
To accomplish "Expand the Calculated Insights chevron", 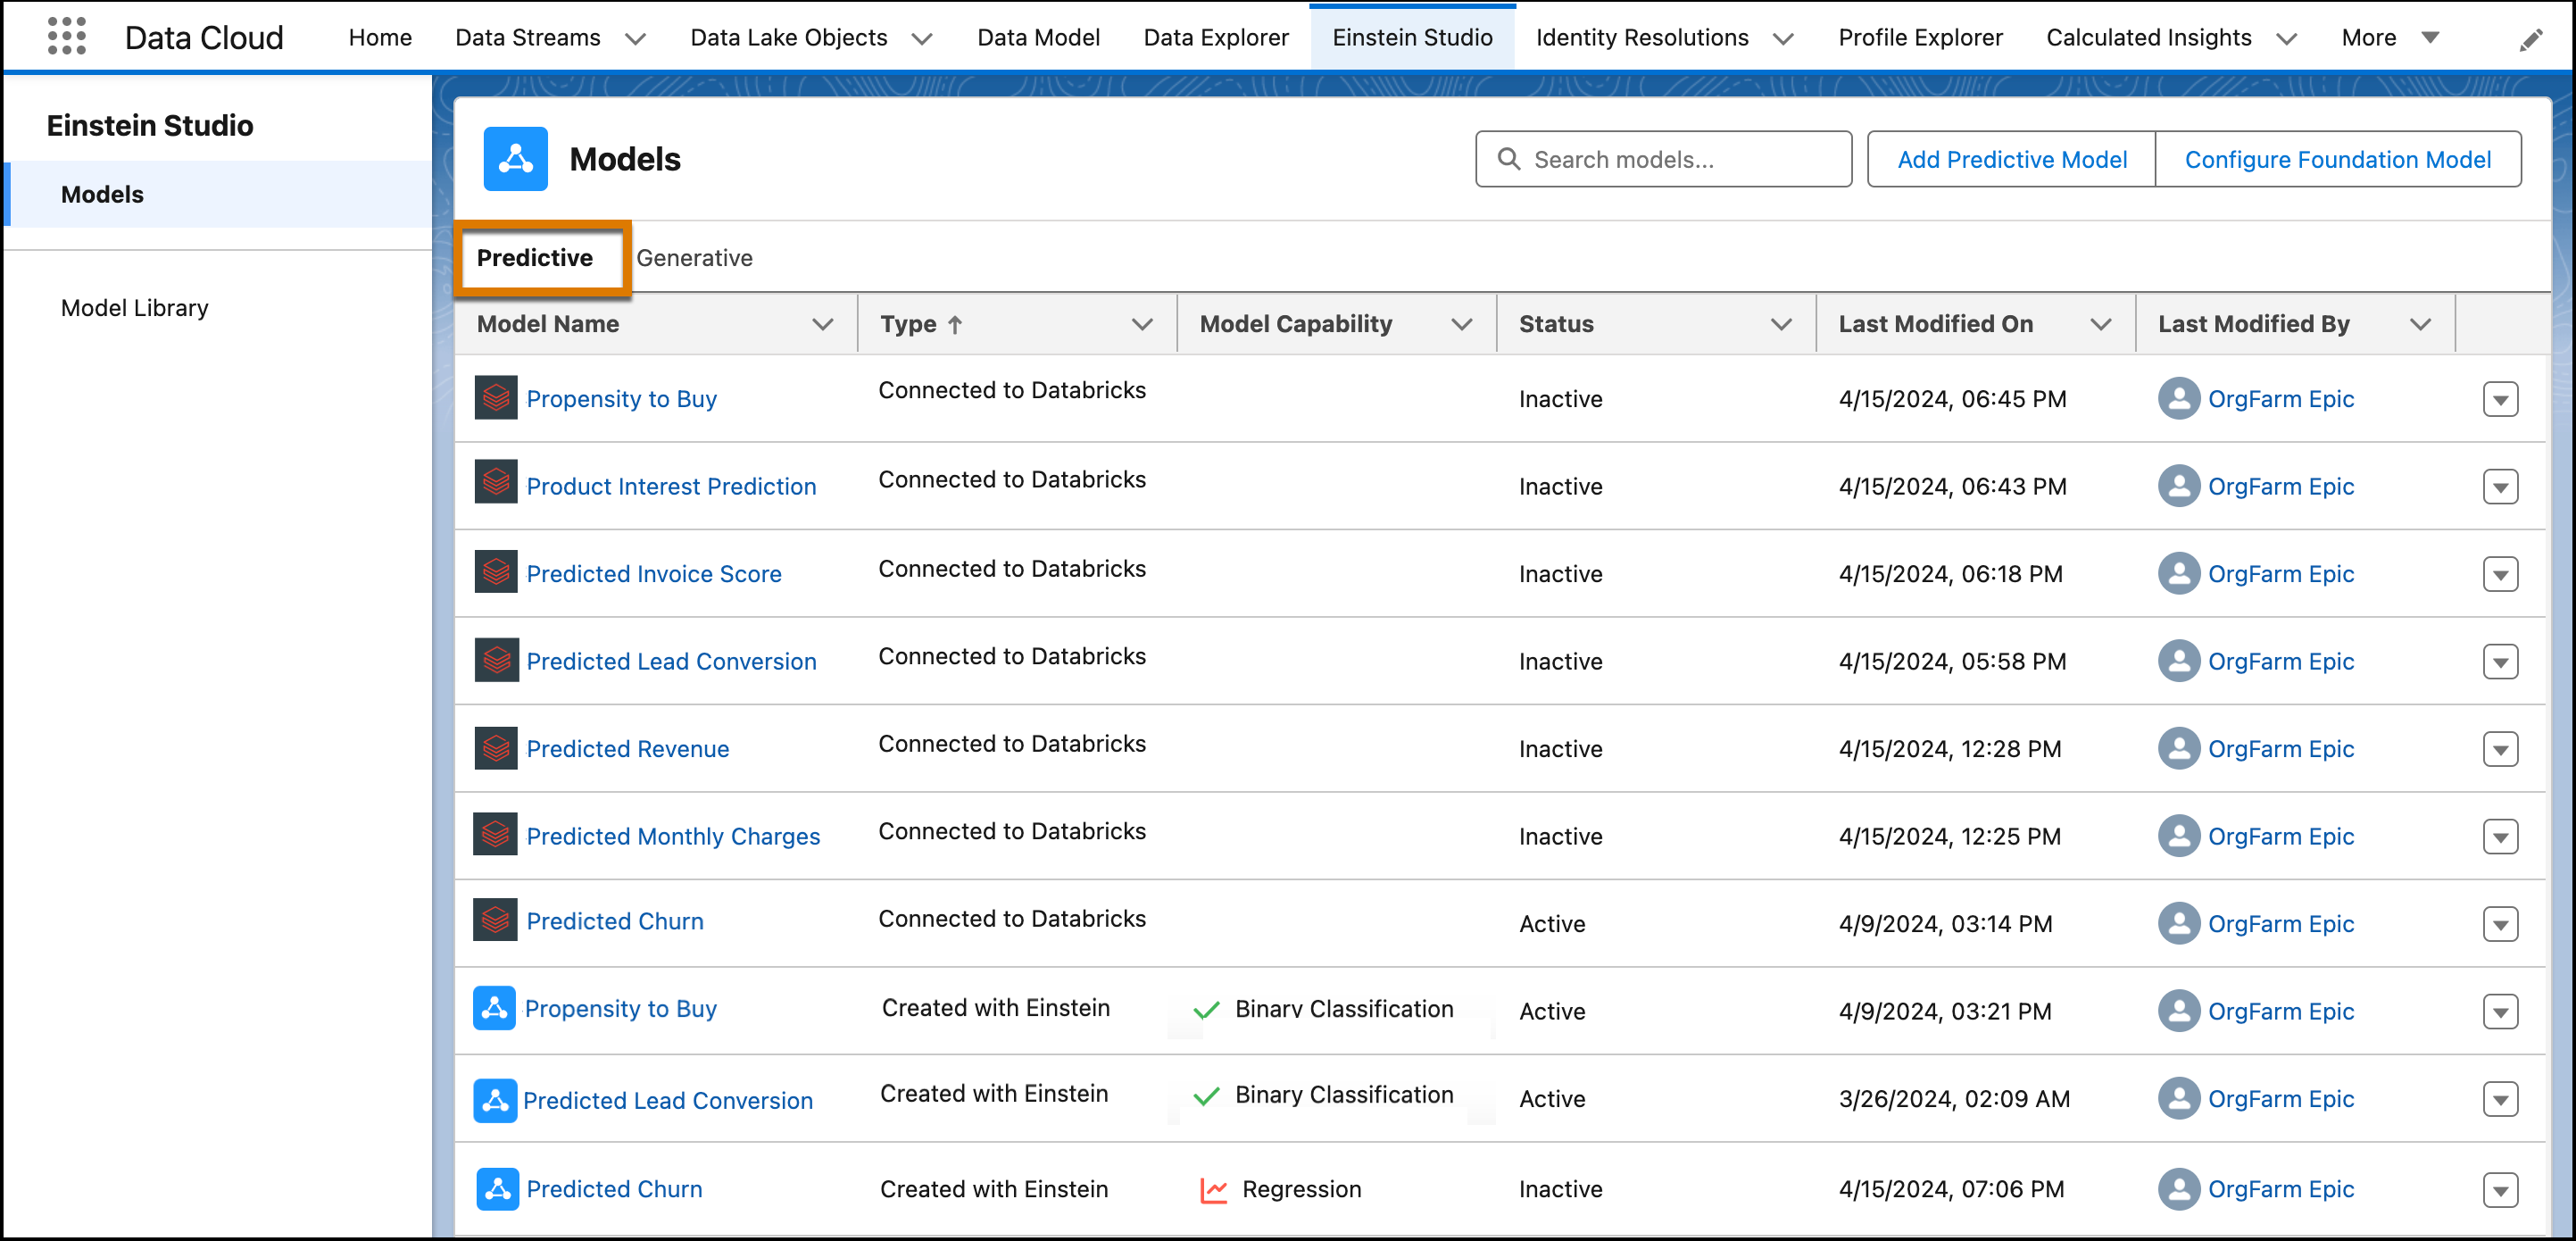I will pyautogui.click(x=2286, y=39).
